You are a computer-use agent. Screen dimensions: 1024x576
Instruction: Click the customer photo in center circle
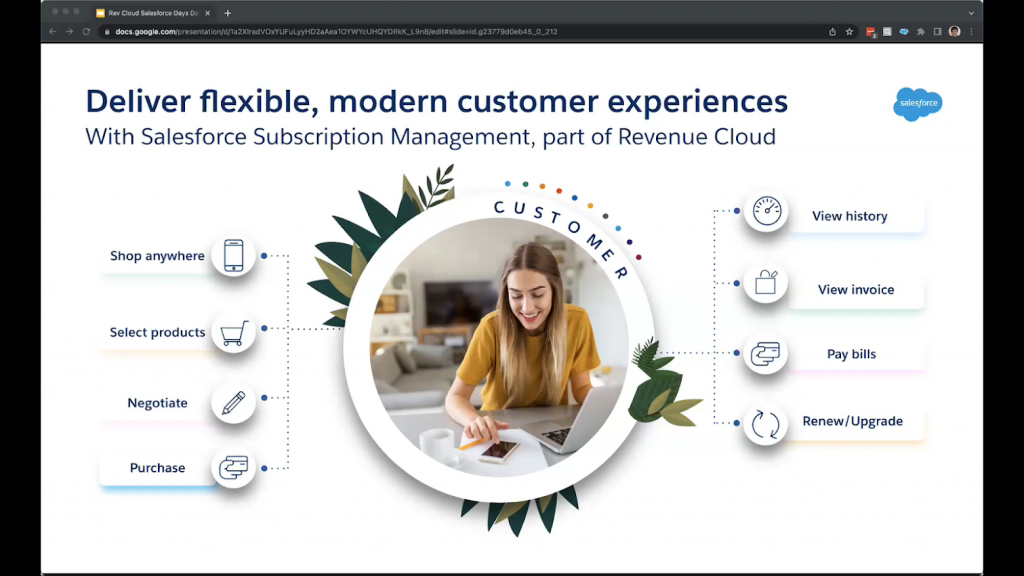500,347
